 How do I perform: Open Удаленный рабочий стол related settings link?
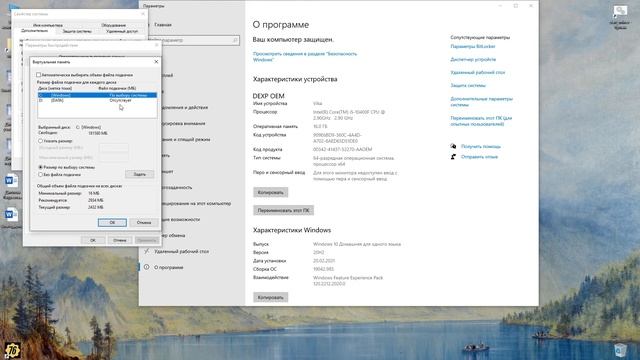click(x=478, y=72)
